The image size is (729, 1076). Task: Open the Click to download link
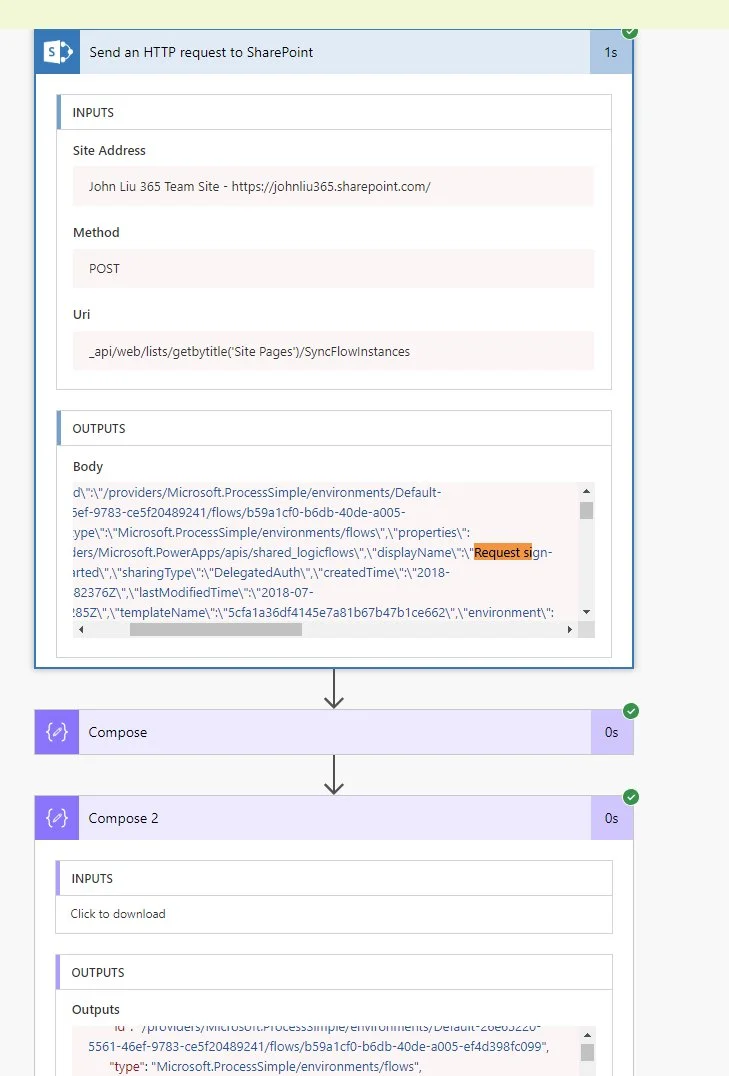(x=118, y=914)
